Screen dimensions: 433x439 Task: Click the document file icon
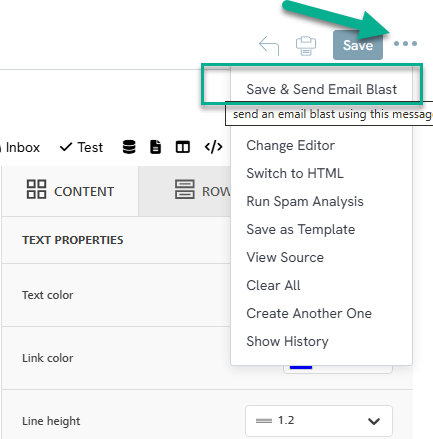(x=155, y=147)
